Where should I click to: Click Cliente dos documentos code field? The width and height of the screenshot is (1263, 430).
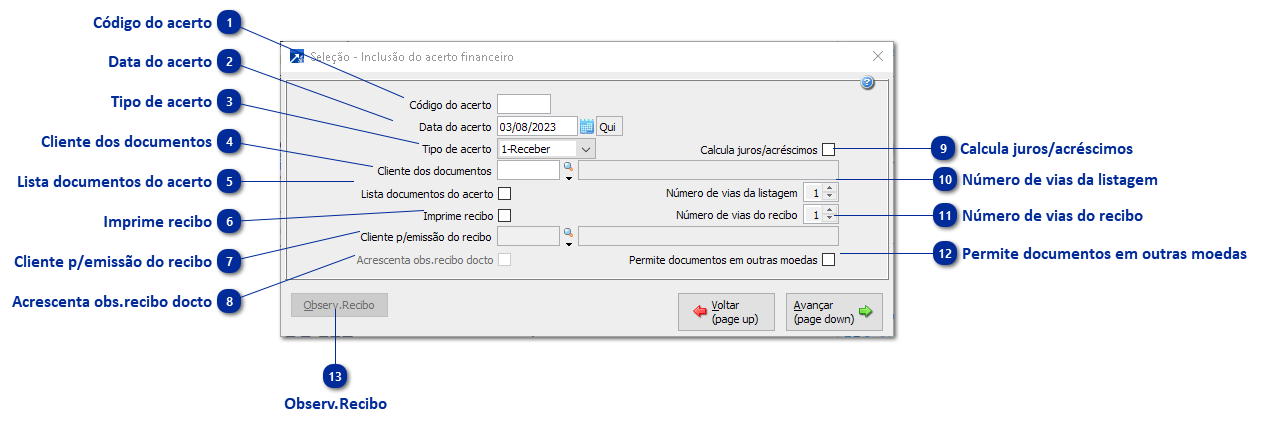coord(528,170)
